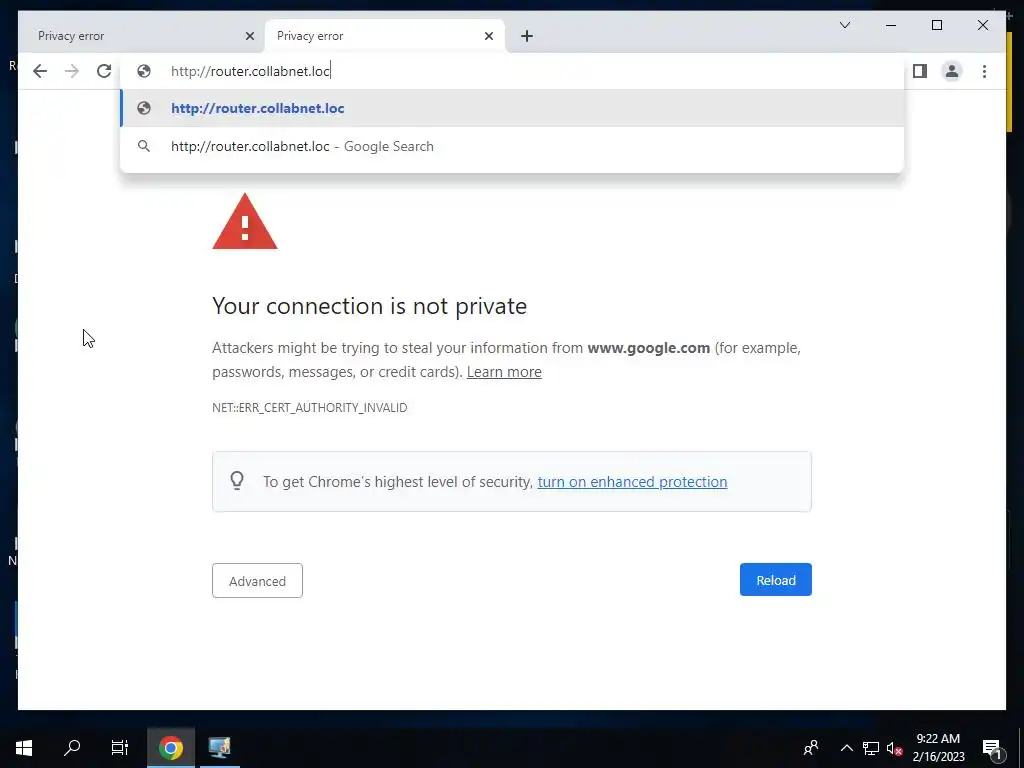This screenshot has height=768, width=1024.
Task: Open Chrome's three-dot menu
Action: pyautogui.click(x=984, y=71)
